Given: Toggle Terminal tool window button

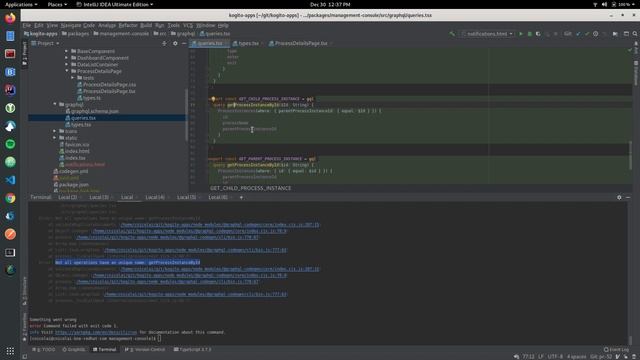Looking at the screenshot, I should pos(104,349).
